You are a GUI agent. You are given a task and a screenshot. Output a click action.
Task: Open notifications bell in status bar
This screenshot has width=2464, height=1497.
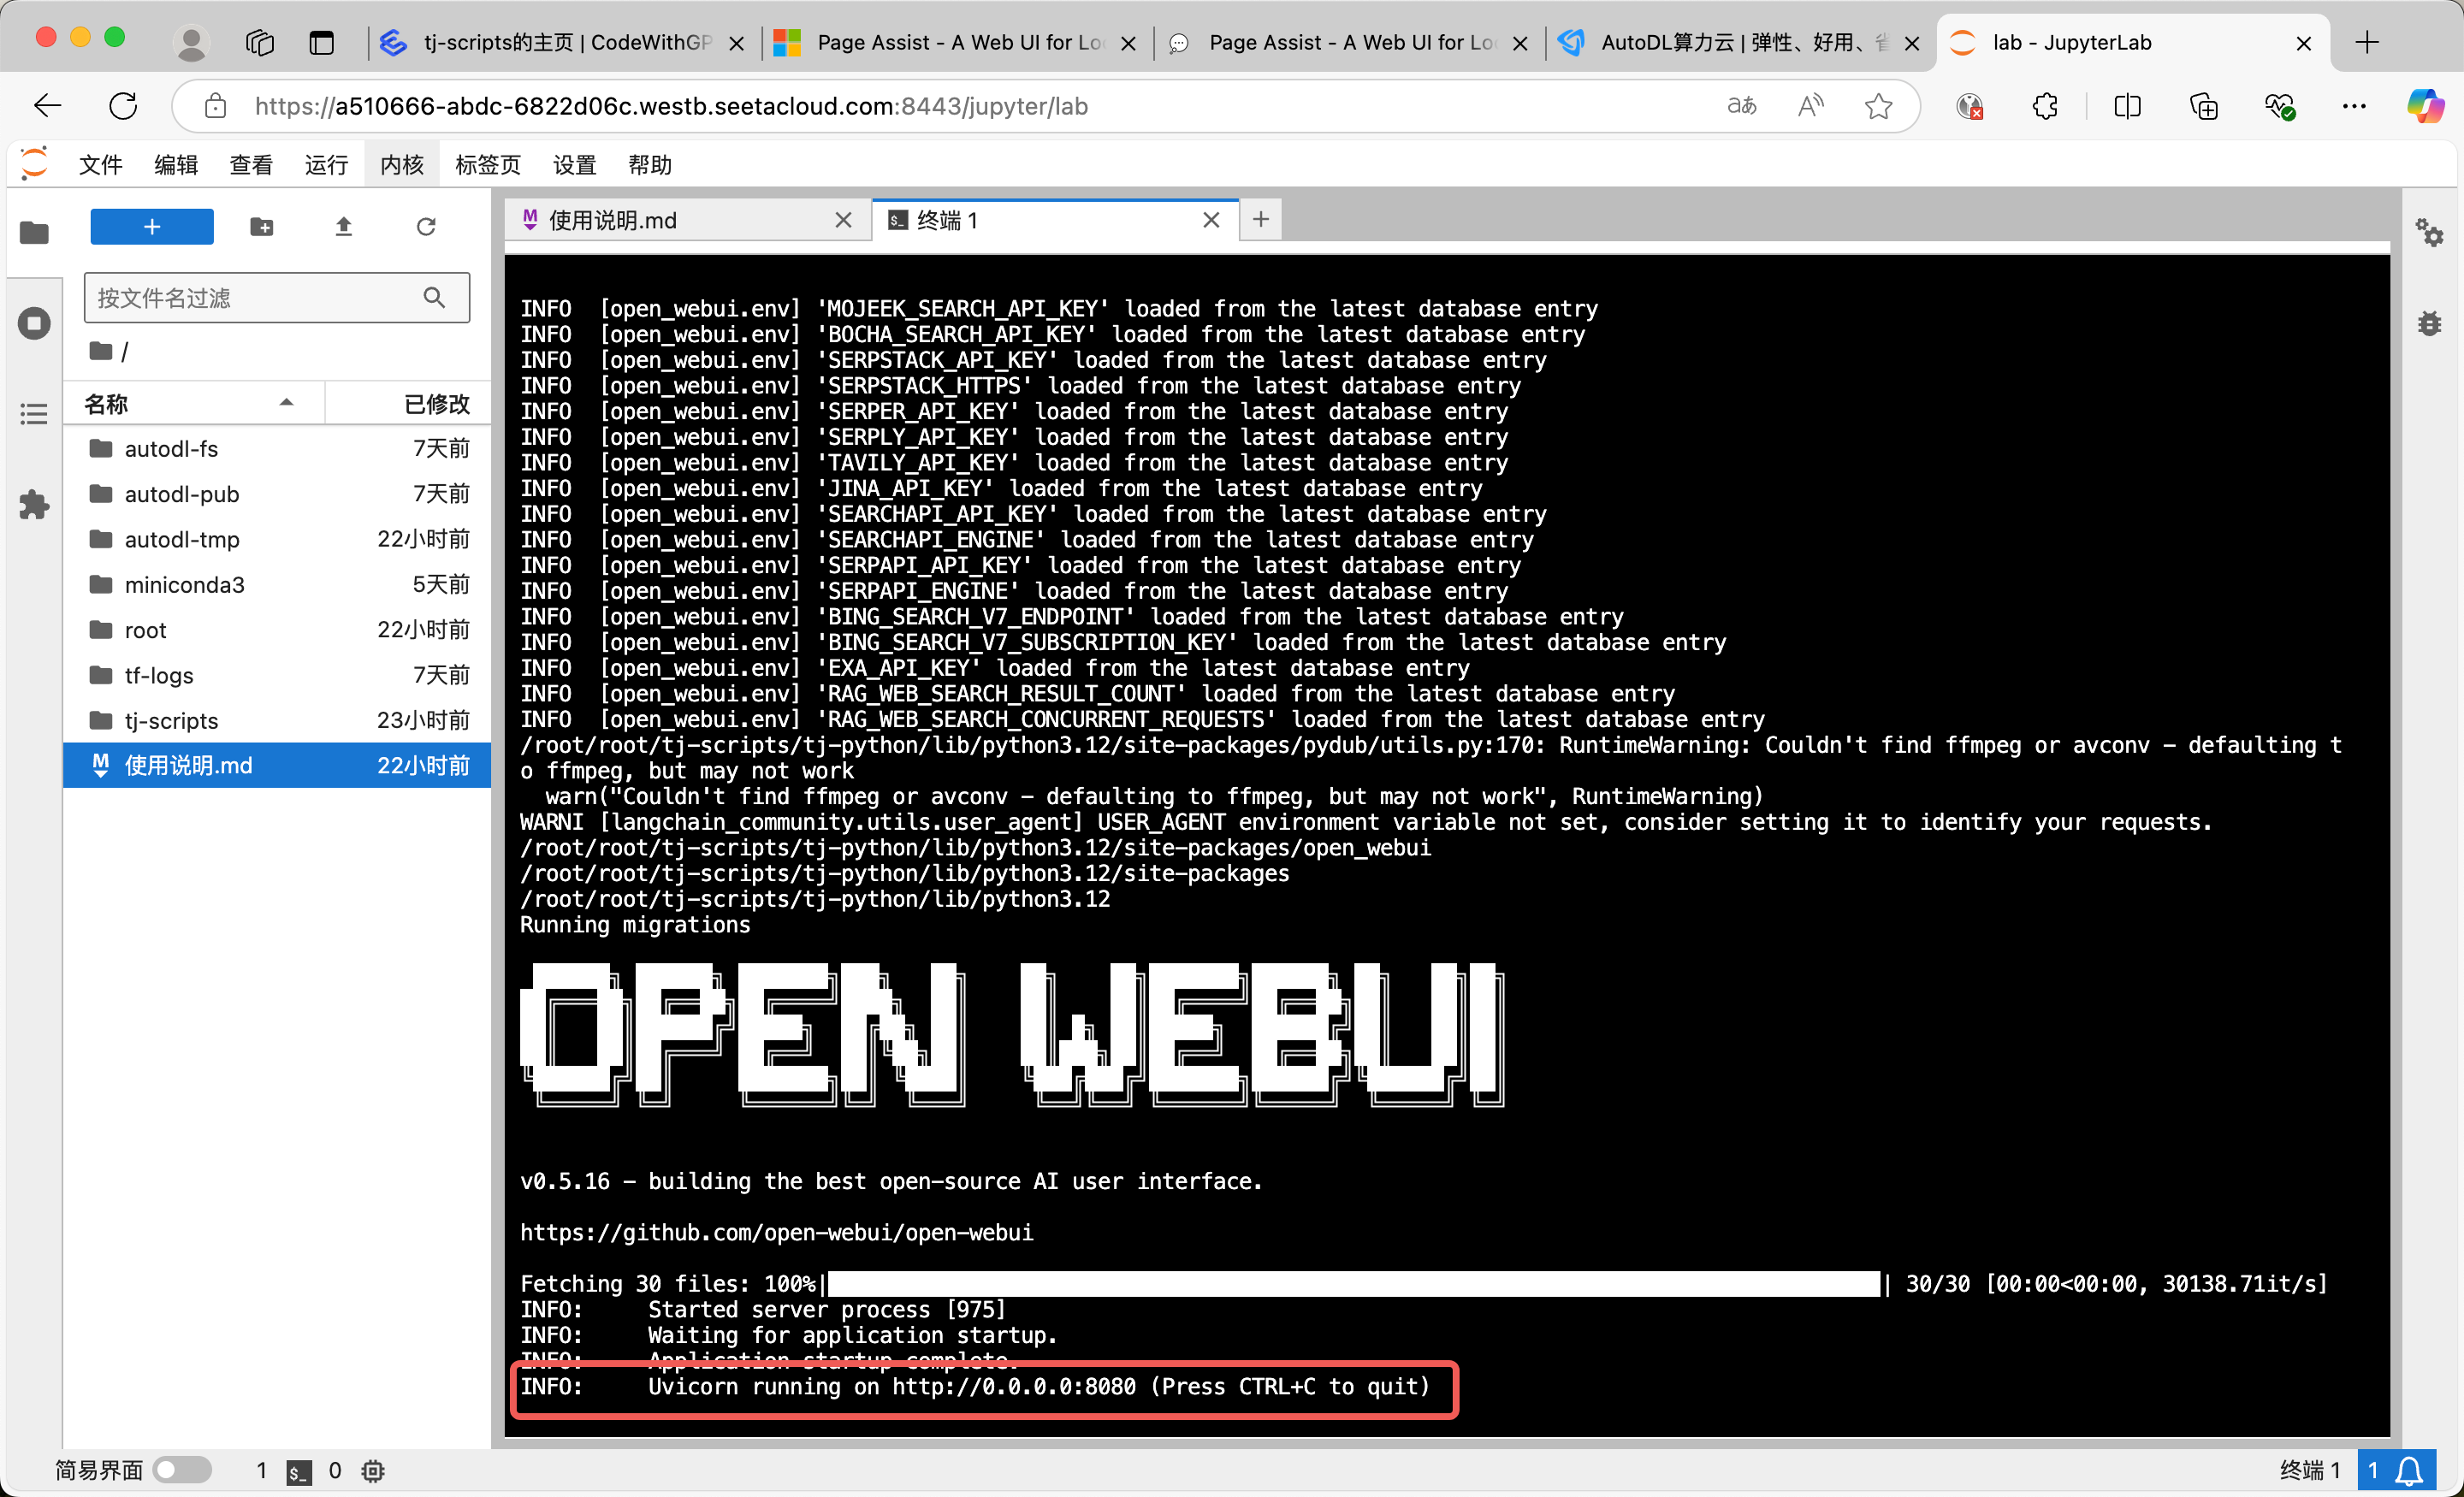(2410, 1470)
